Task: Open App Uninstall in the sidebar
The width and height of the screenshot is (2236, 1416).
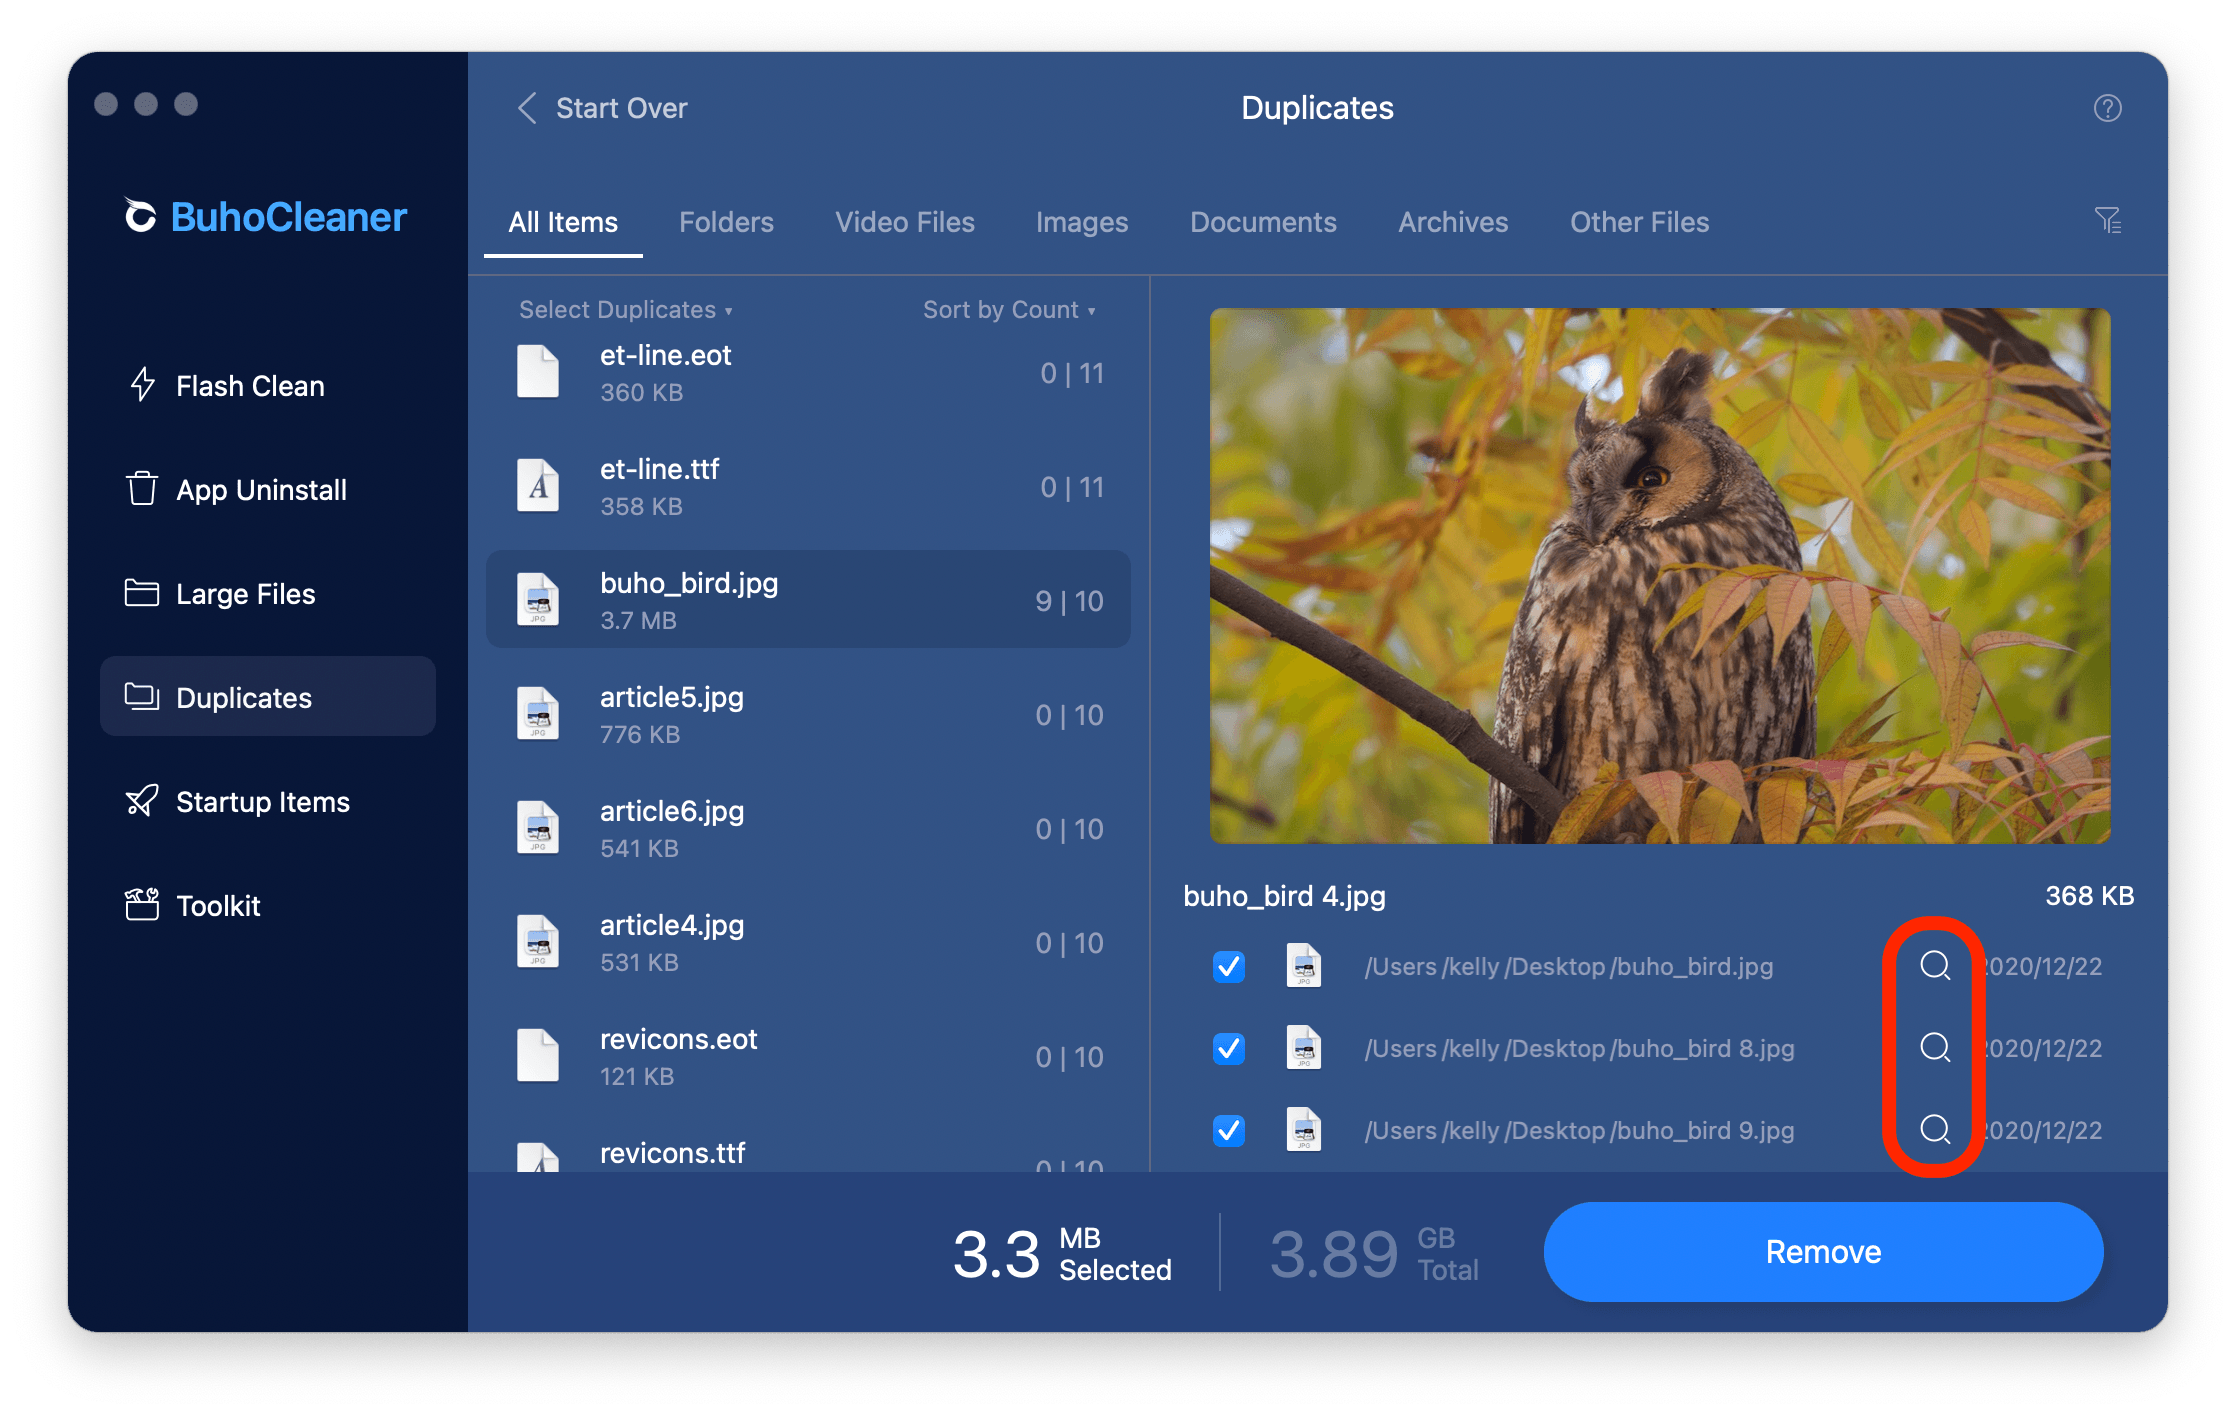Action: click(x=268, y=489)
